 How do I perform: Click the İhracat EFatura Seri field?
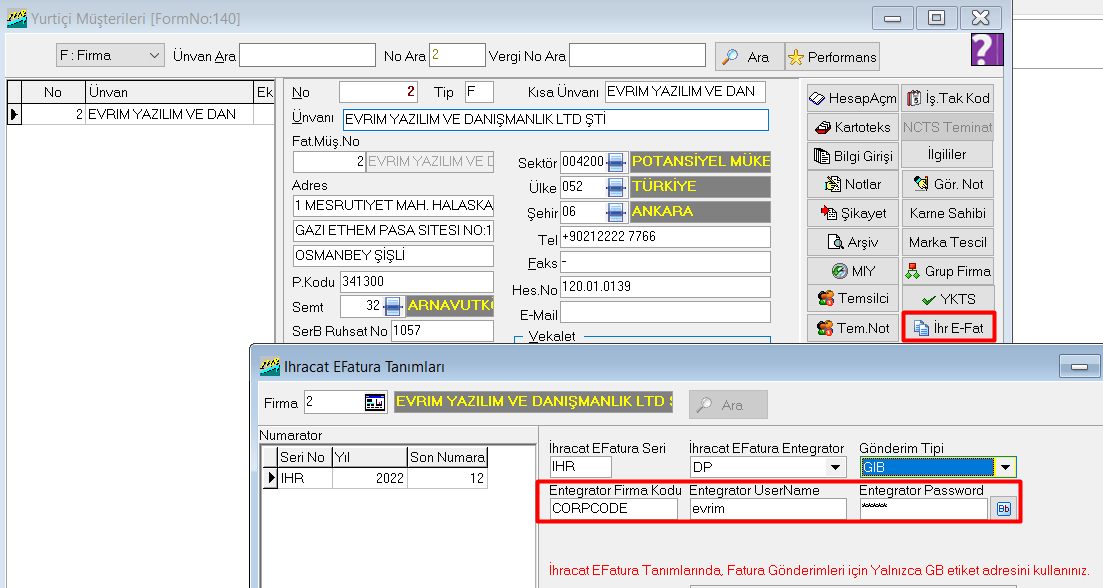[580, 467]
